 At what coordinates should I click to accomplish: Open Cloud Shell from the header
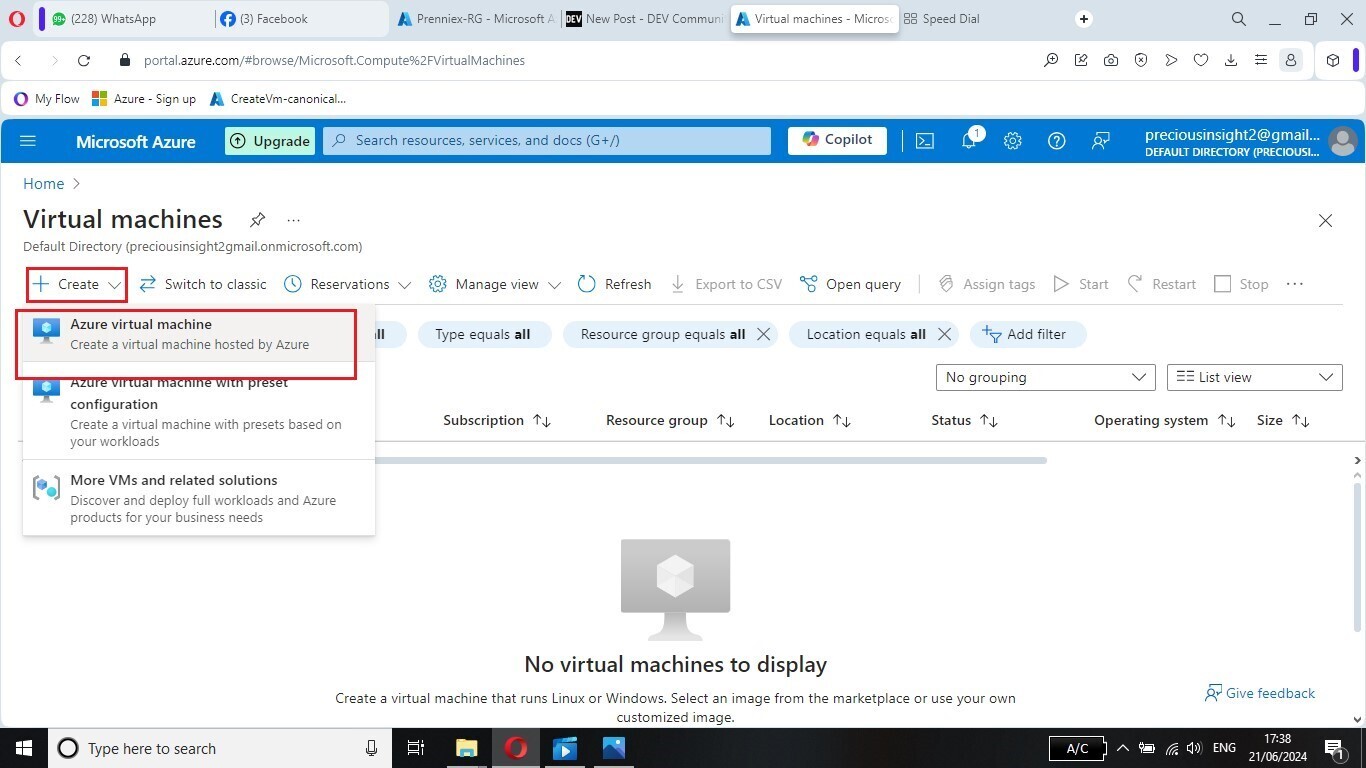pos(925,141)
